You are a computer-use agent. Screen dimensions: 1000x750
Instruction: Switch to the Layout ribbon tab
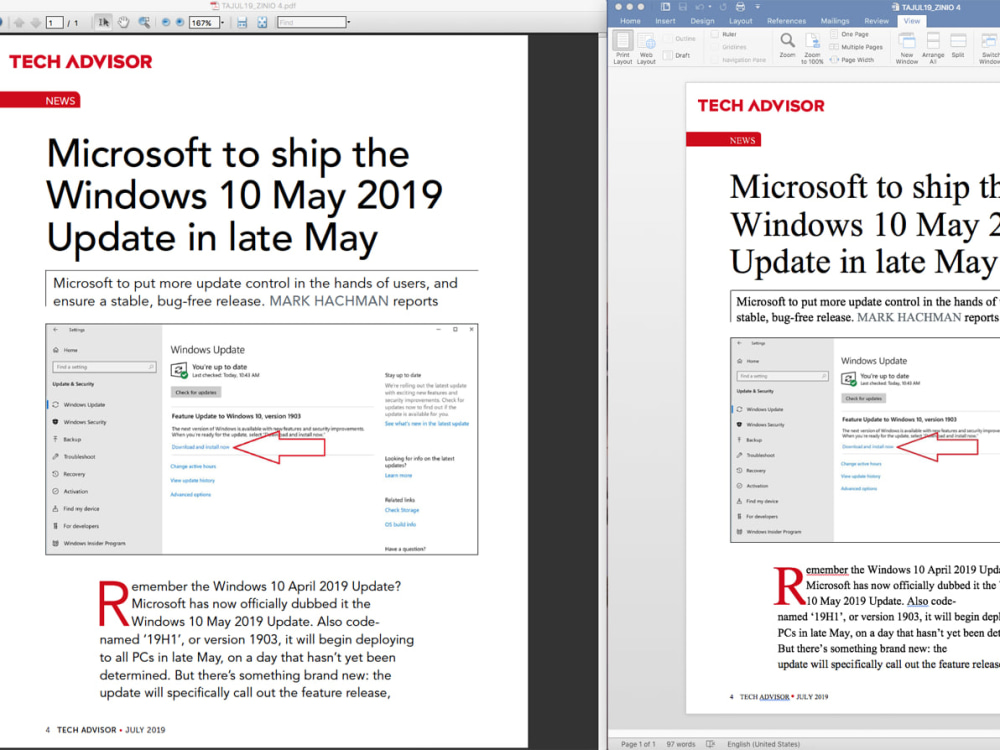pos(740,21)
